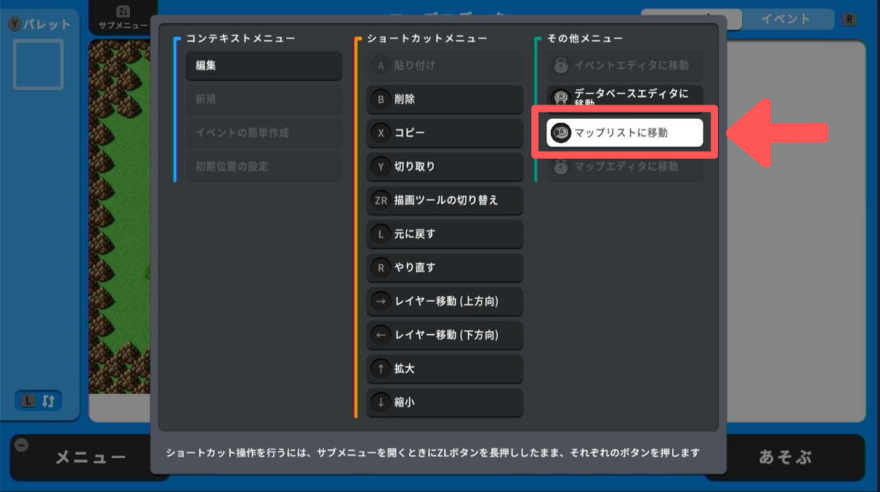Click the その他メニュー heading
The width and height of the screenshot is (880, 492).
pos(585,38)
